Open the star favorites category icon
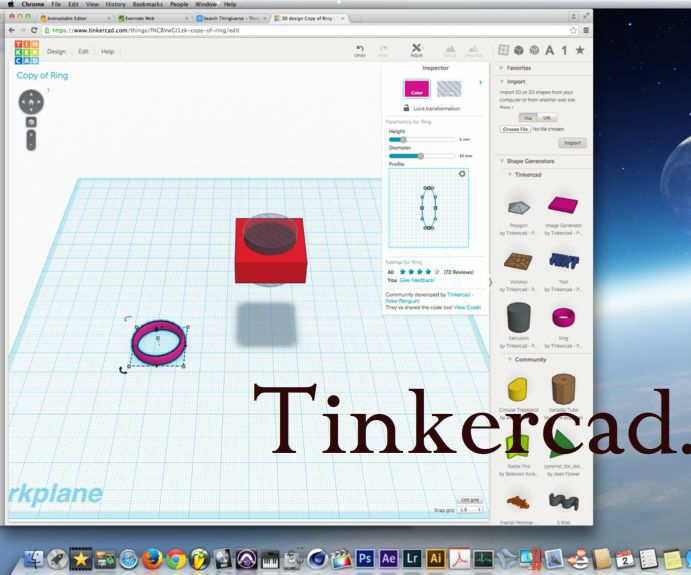The height and width of the screenshot is (575, 691). pos(580,50)
